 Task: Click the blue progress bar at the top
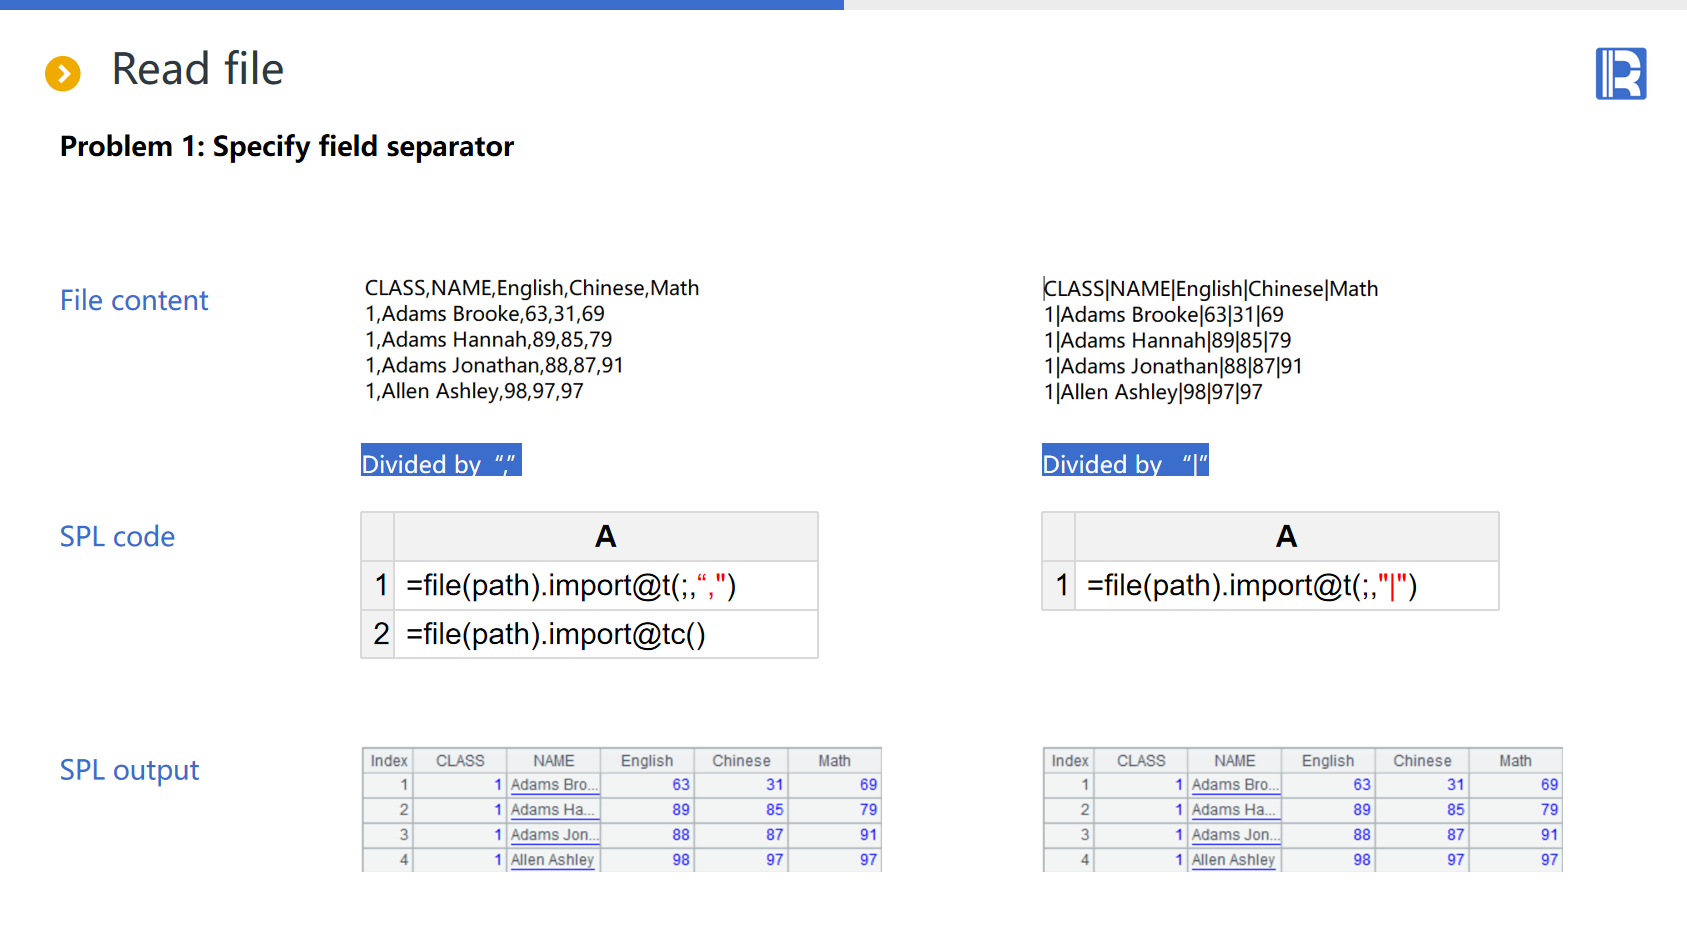(x=421, y=5)
